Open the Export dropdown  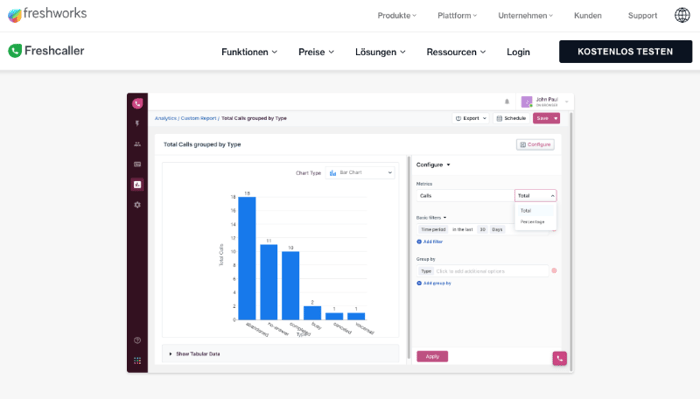tap(471, 118)
